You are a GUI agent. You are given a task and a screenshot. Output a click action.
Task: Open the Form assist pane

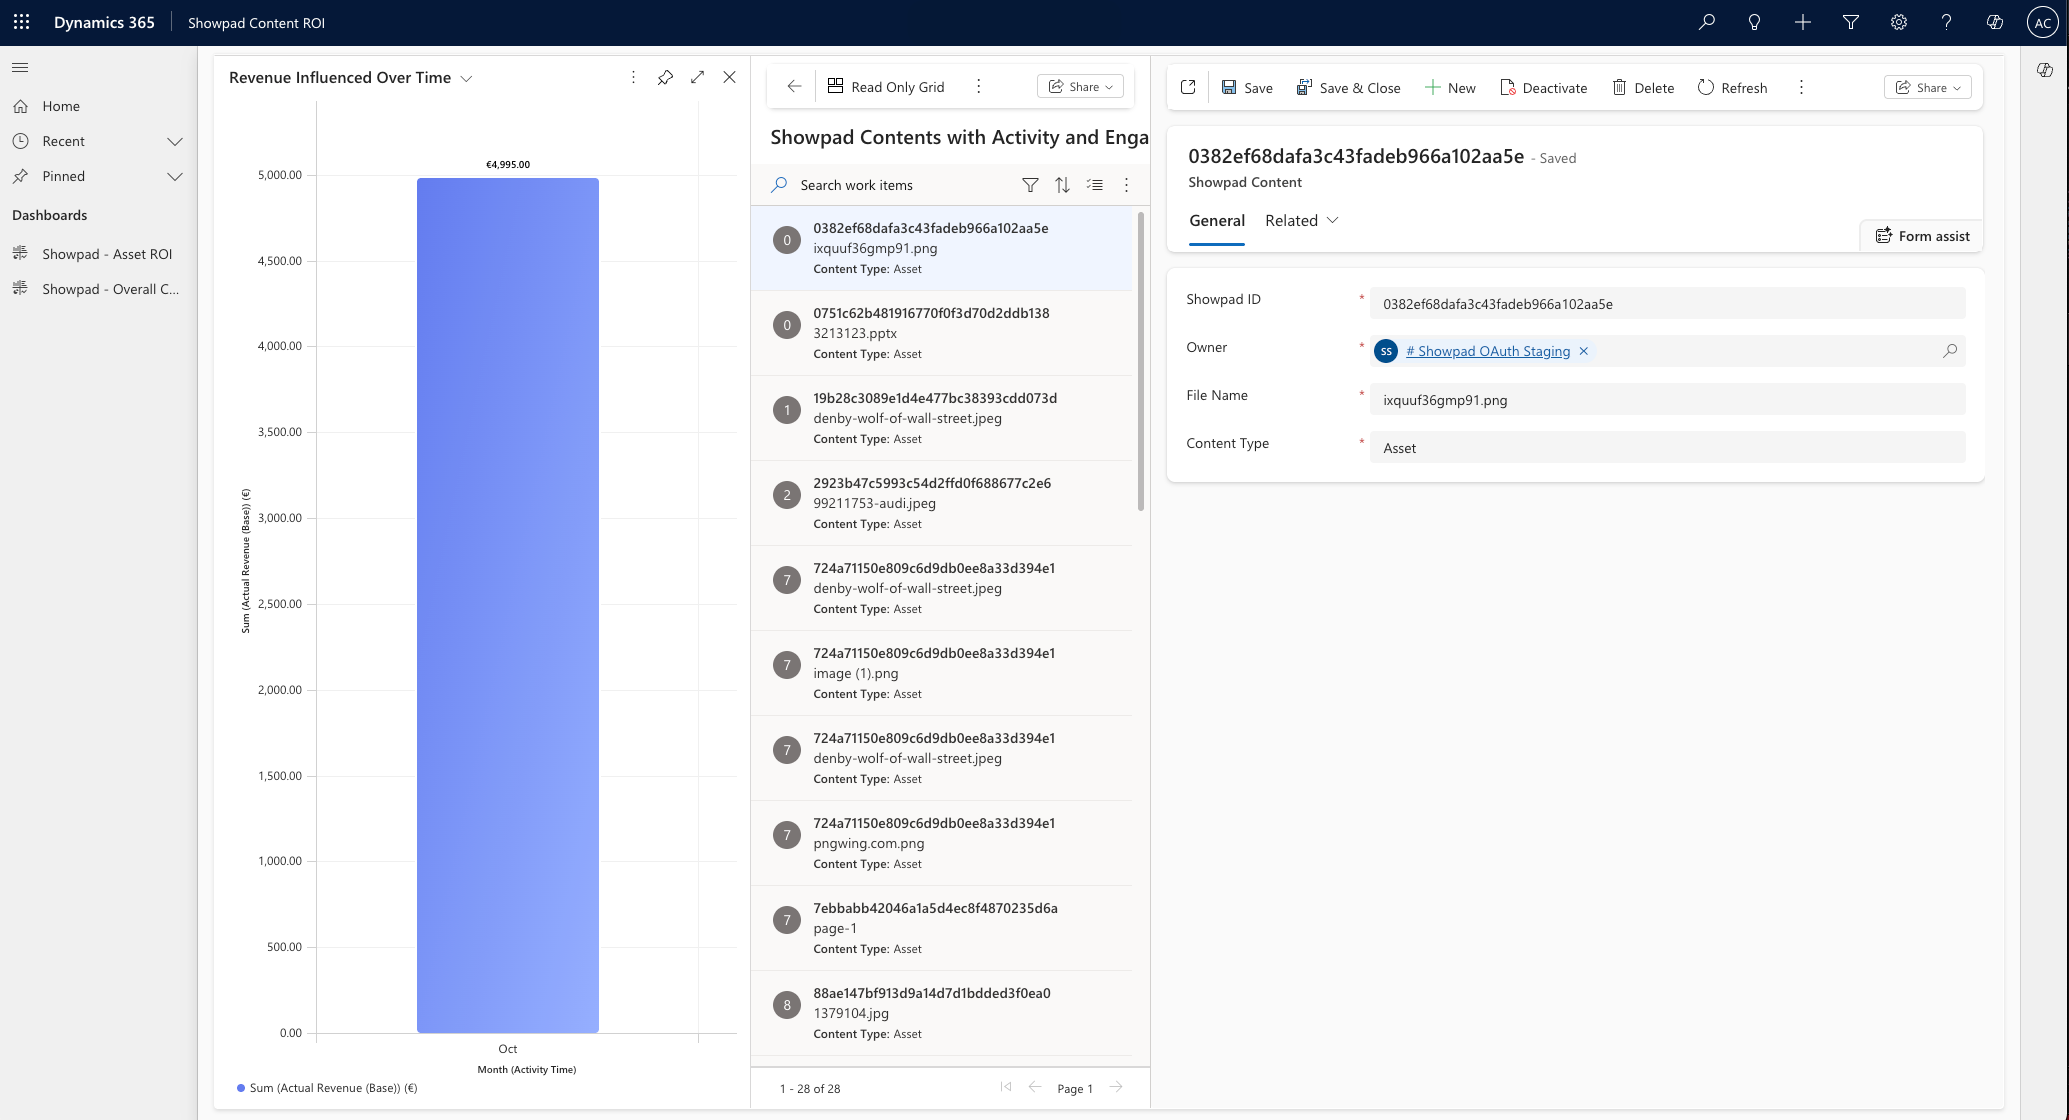1922,236
